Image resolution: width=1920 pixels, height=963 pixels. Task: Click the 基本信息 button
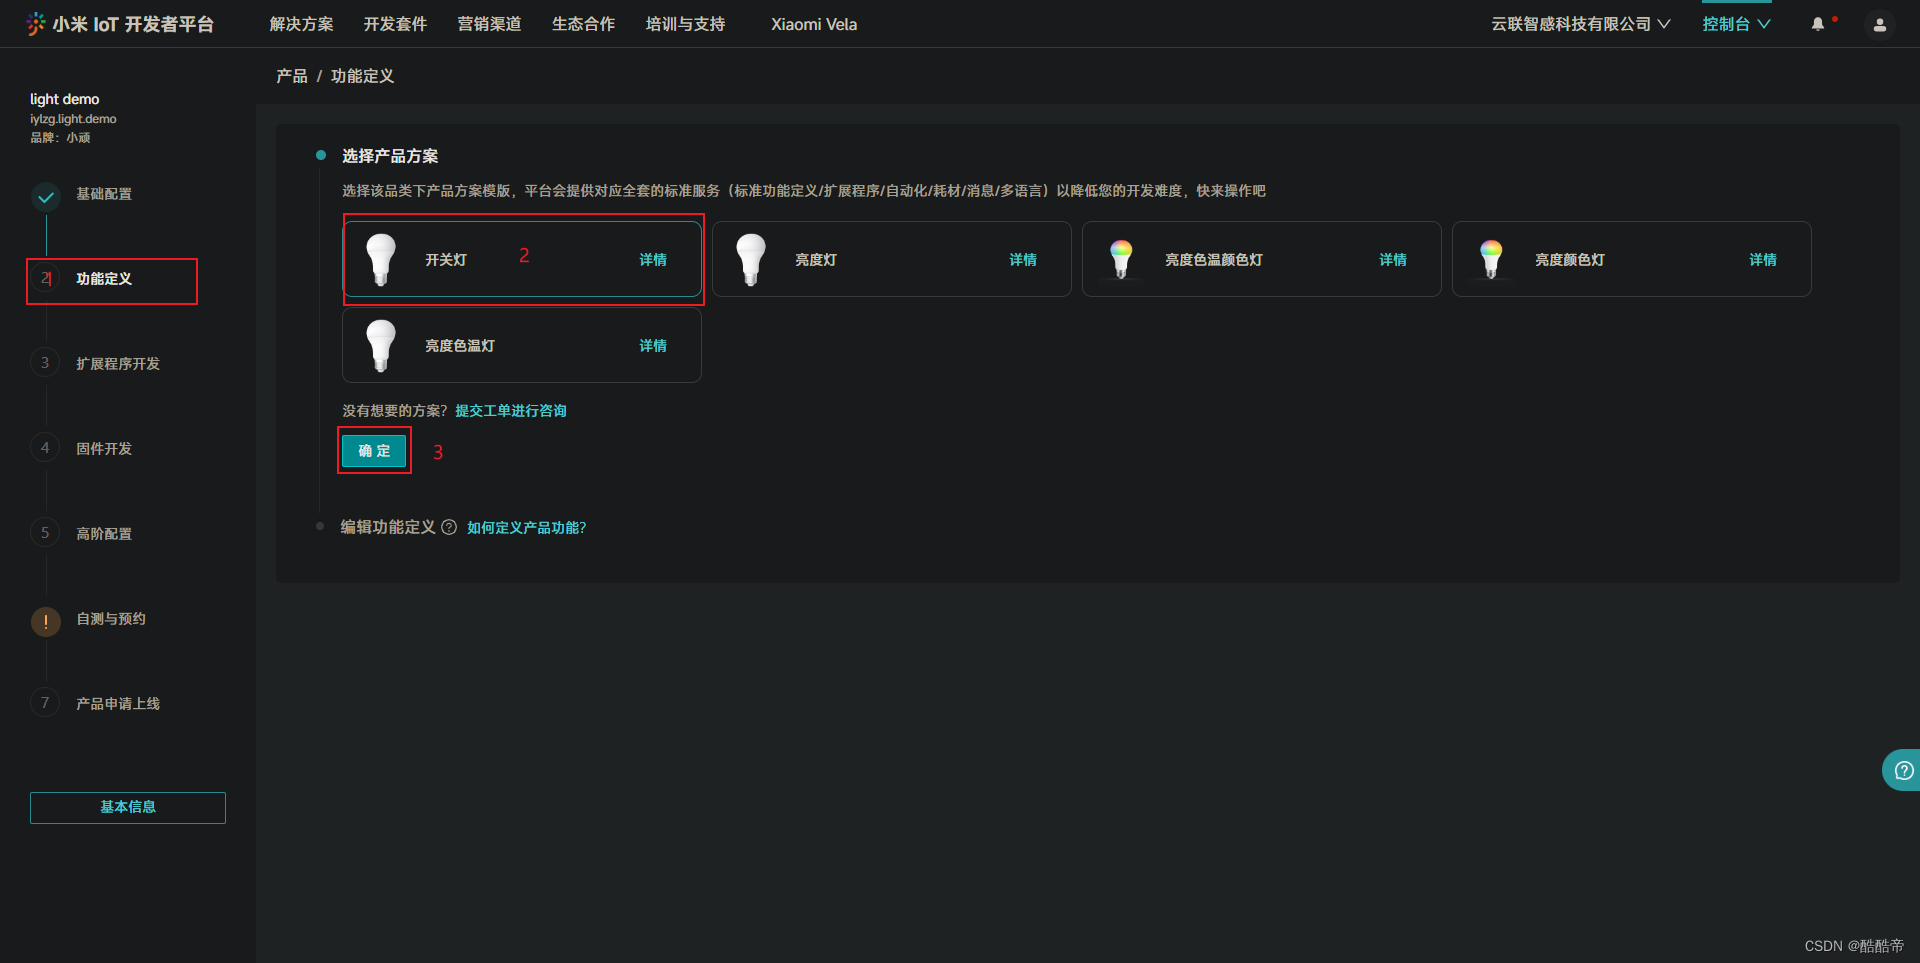pos(128,808)
